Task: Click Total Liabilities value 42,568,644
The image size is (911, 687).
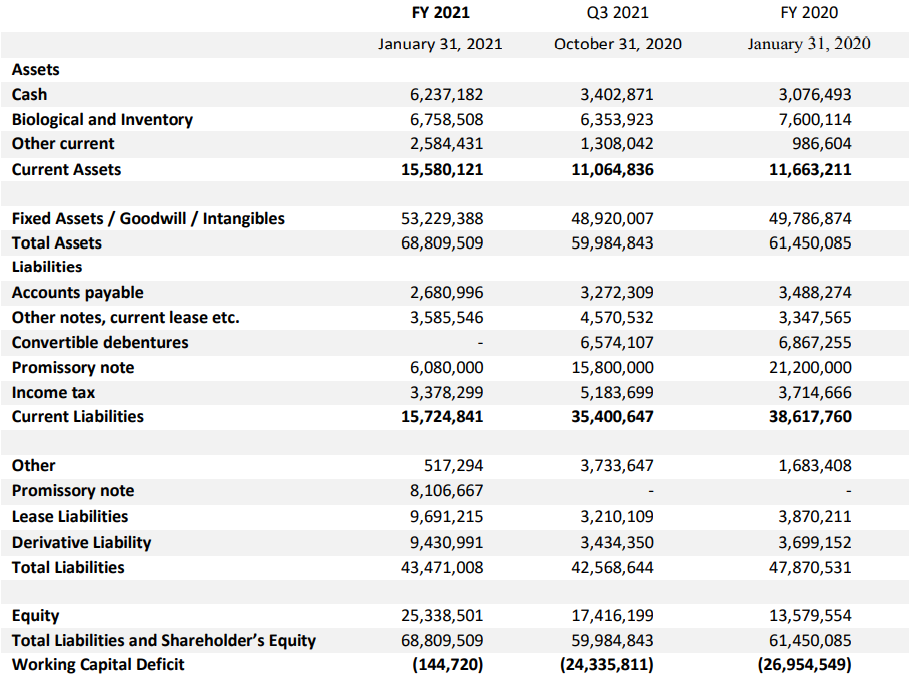Action: [x=612, y=567]
